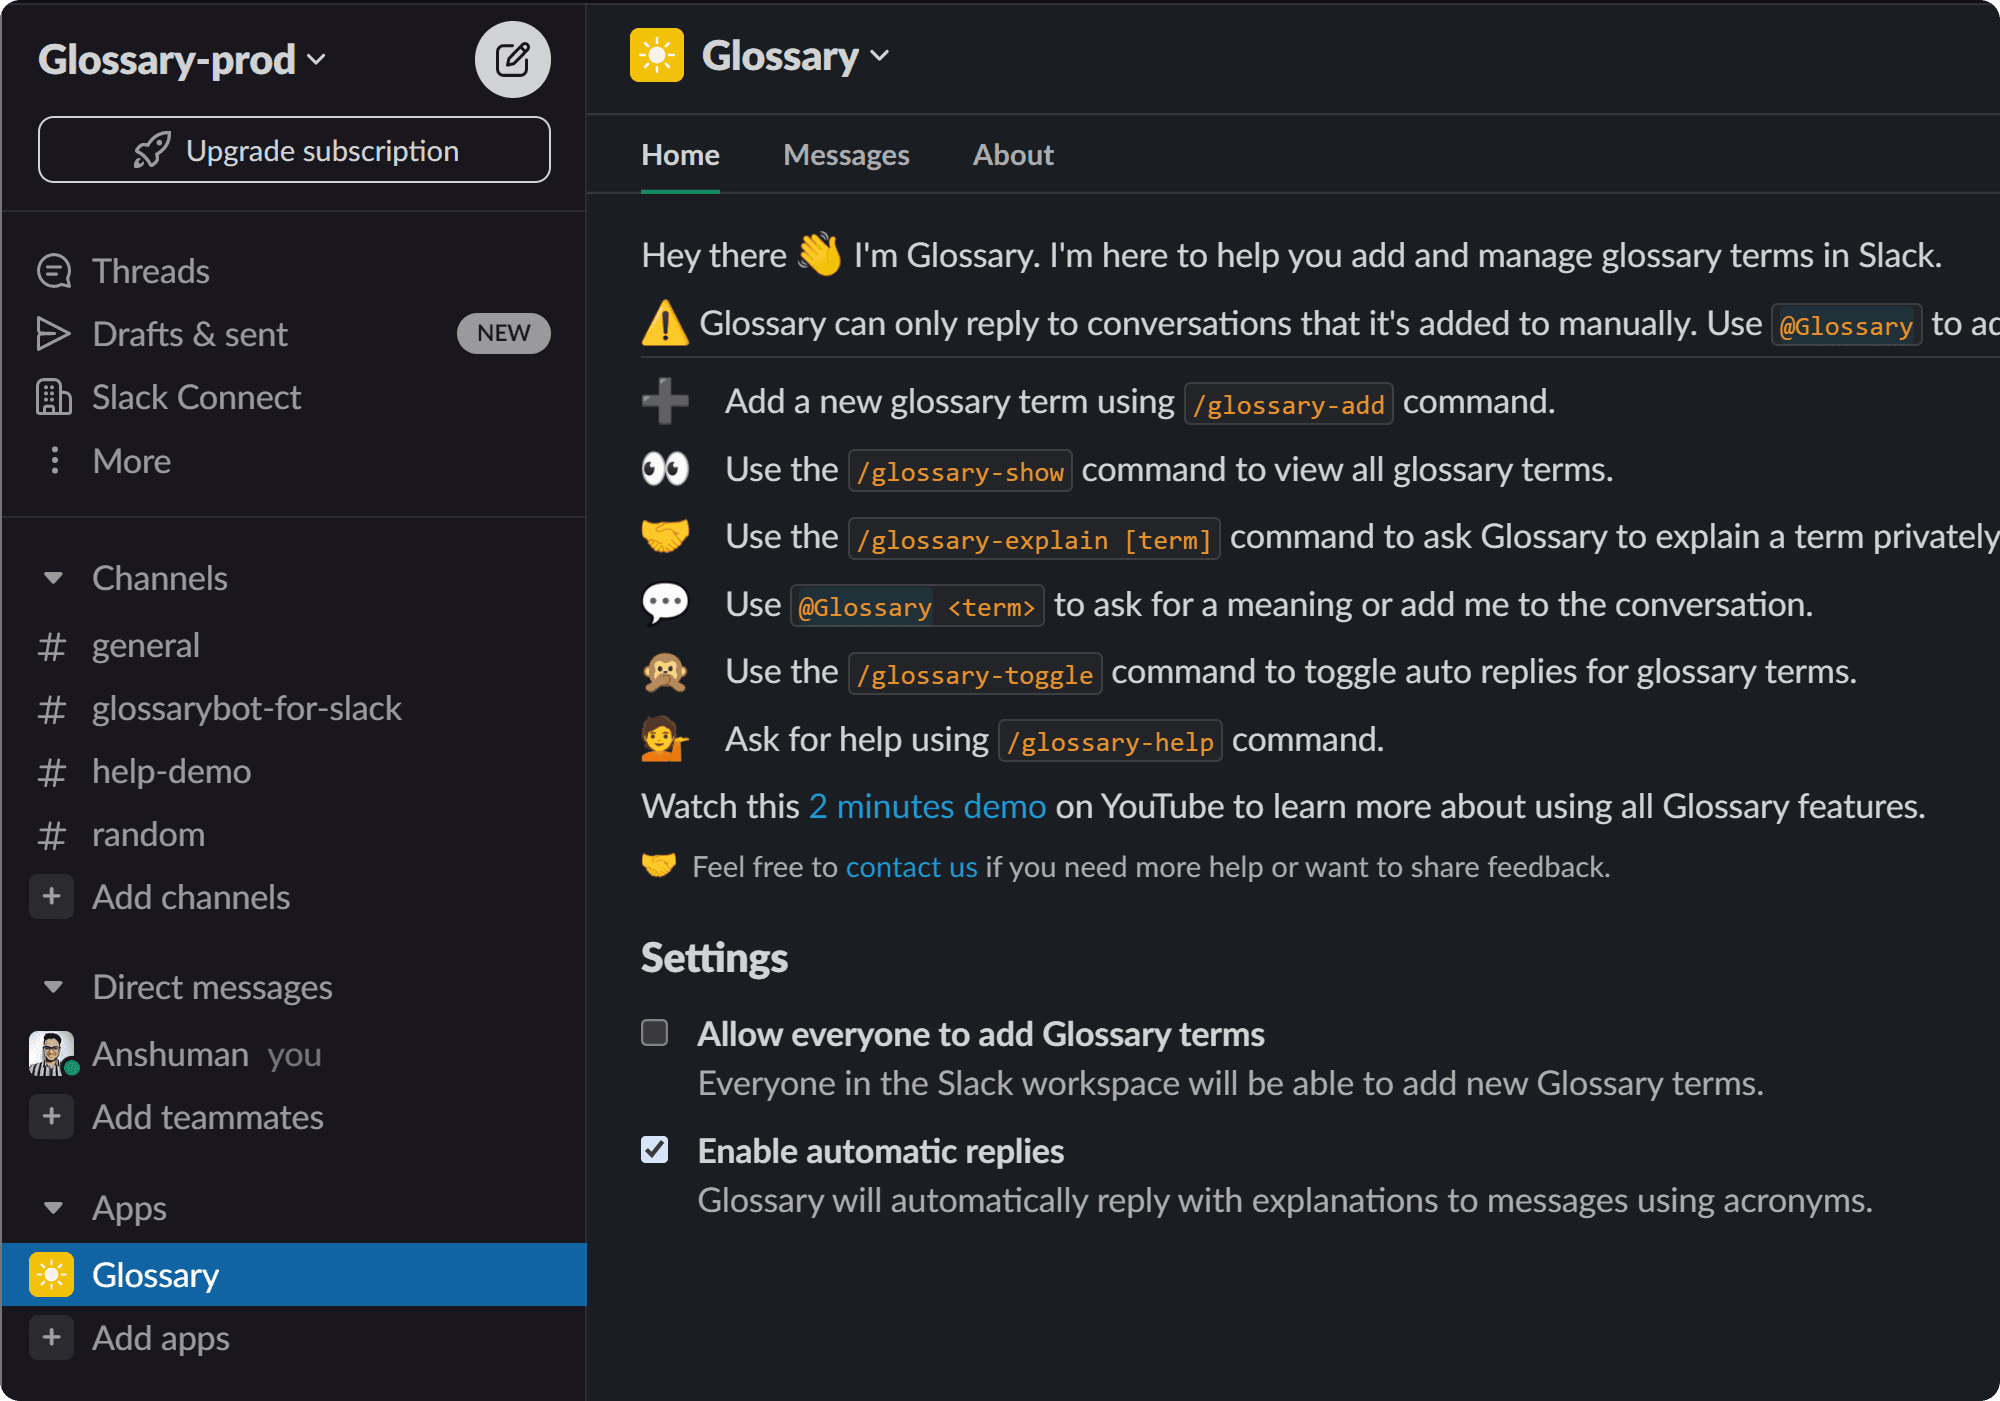
Task: Collapse the Direct messages section
Action: [x=52, y=987]
